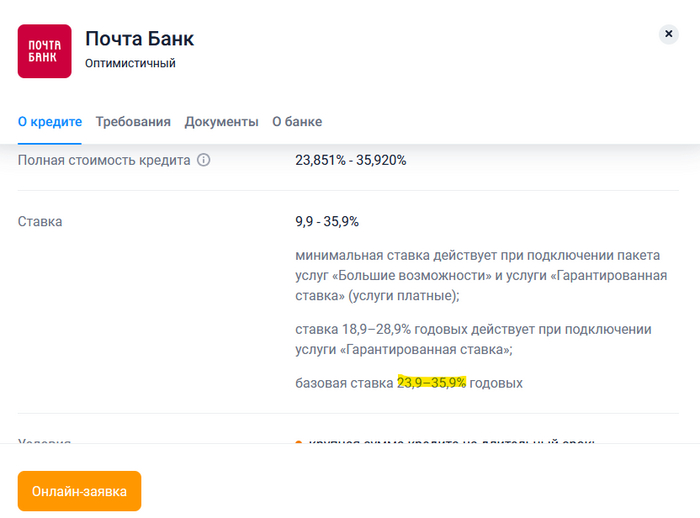
Task: Click the Почта Банк heading title
Action: coord(139,39)
